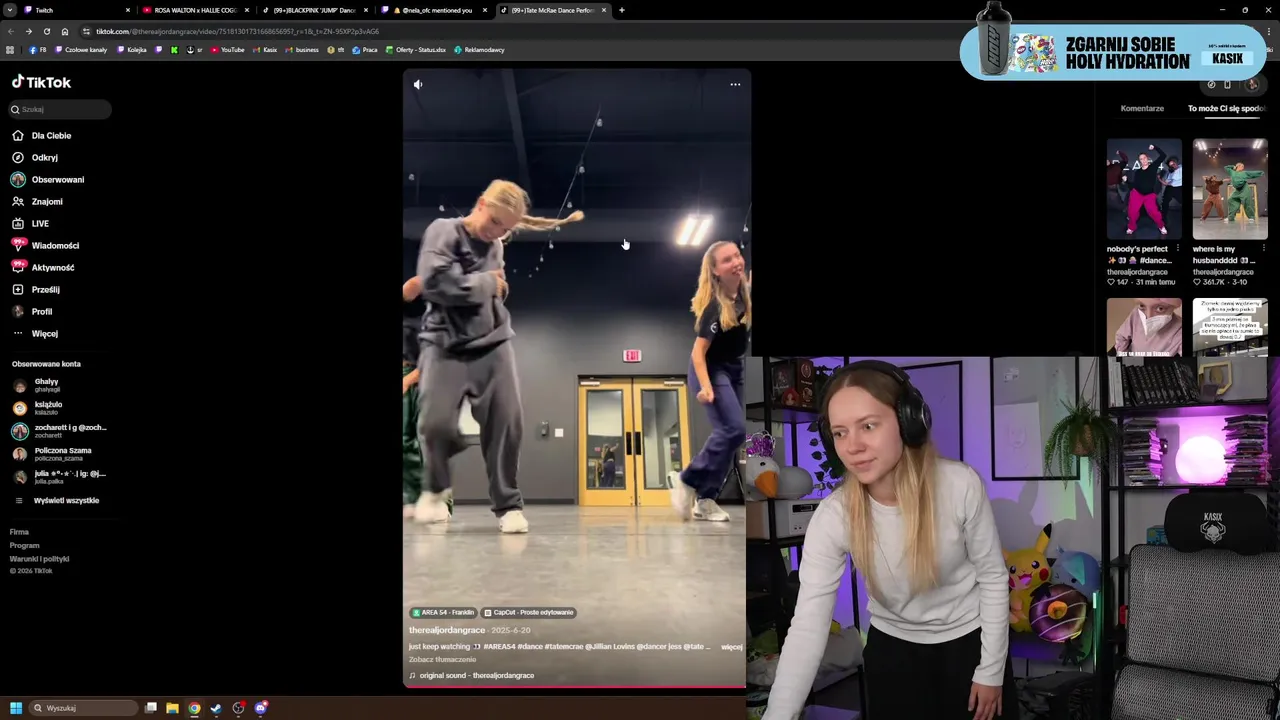This screenshot has width=1280, height=720.
Task: Open the masked-face video thumbnail
Action: coord(1144,327)
